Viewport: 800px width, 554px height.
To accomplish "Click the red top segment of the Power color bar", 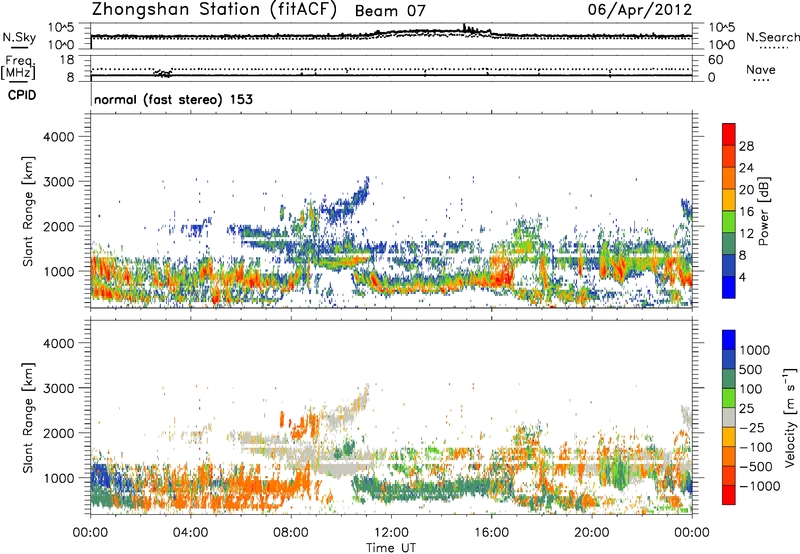I will coord(729,134).
